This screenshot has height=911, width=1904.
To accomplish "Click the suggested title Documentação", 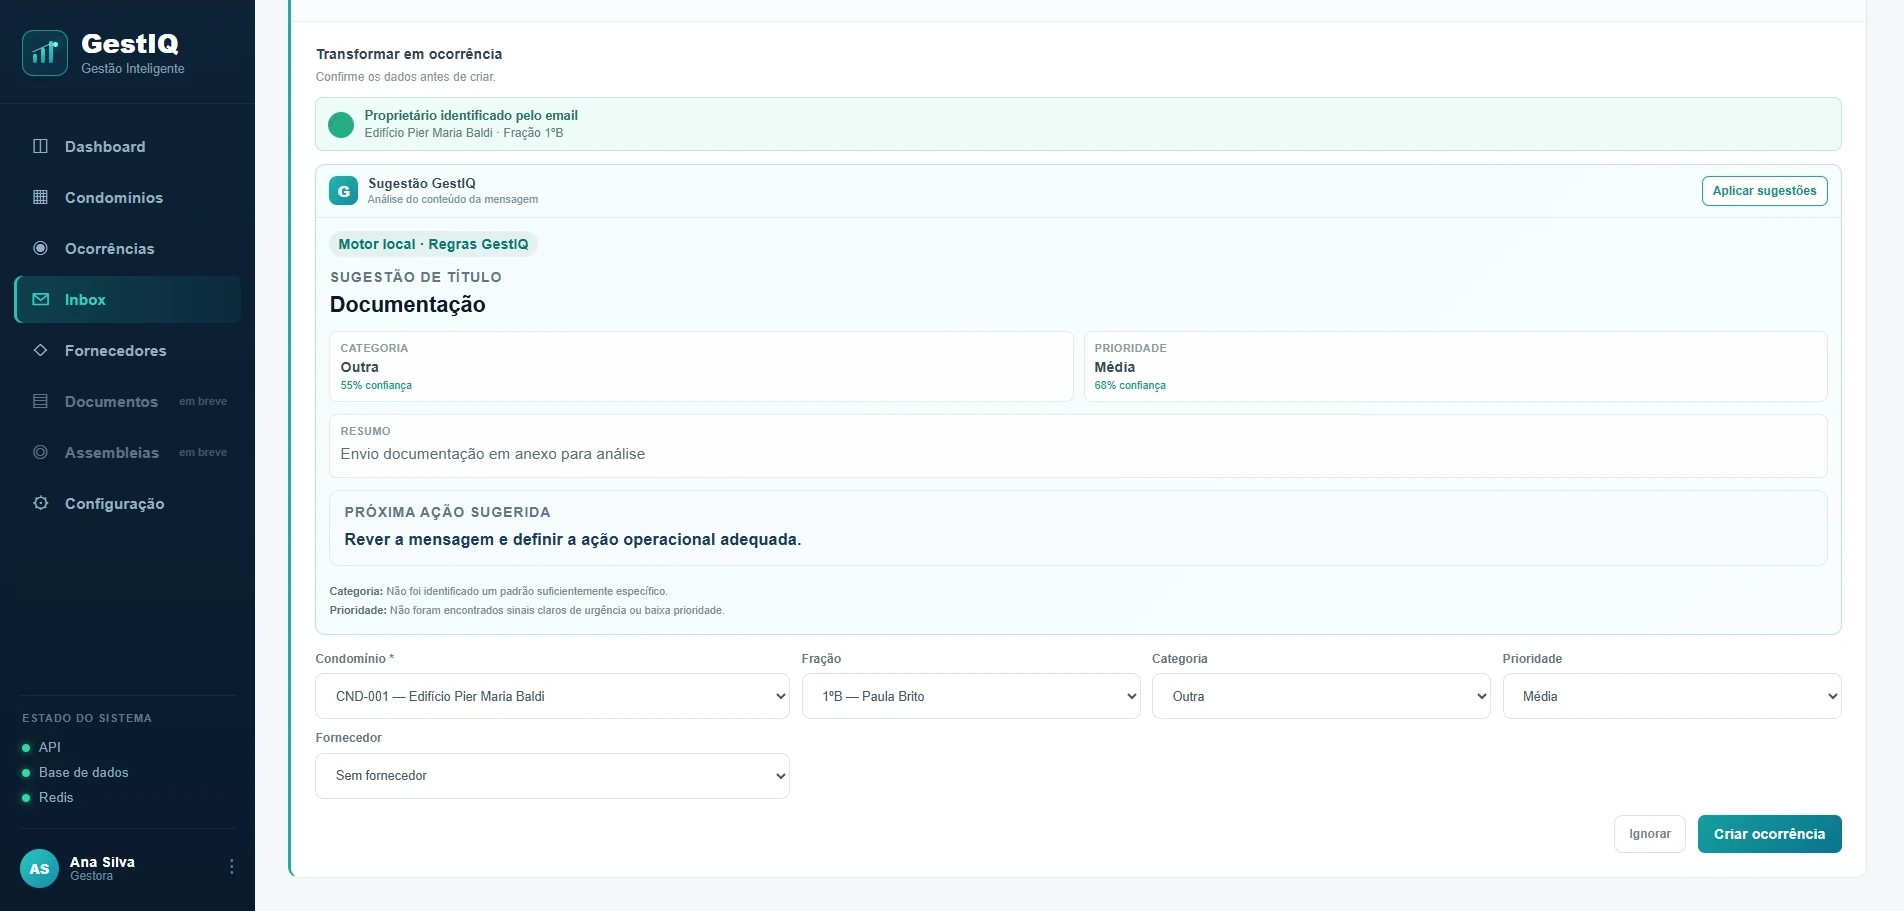I will click(408, 305).
